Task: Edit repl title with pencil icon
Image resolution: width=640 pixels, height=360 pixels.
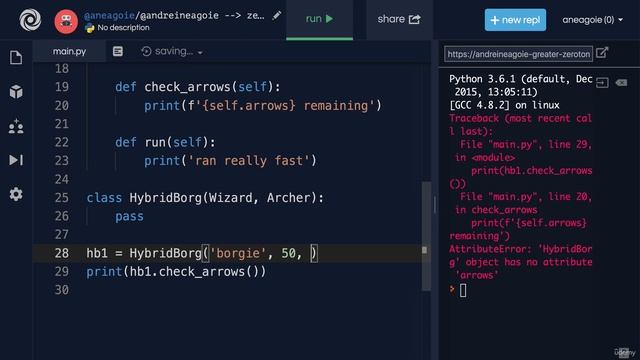Action: [x=277, y=16]
